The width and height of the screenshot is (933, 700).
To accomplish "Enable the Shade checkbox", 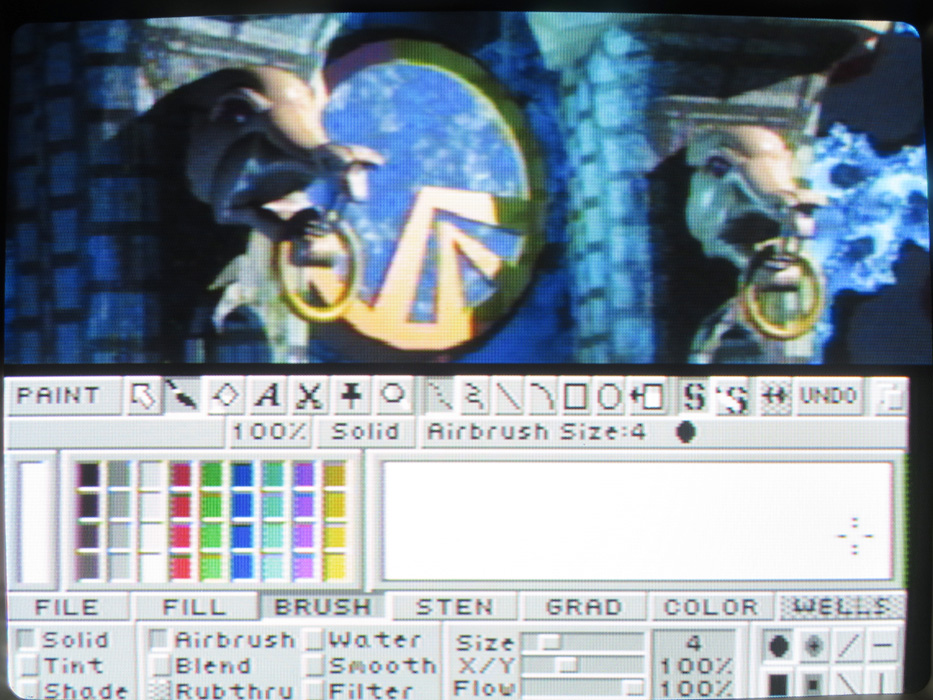I will 29,690.
